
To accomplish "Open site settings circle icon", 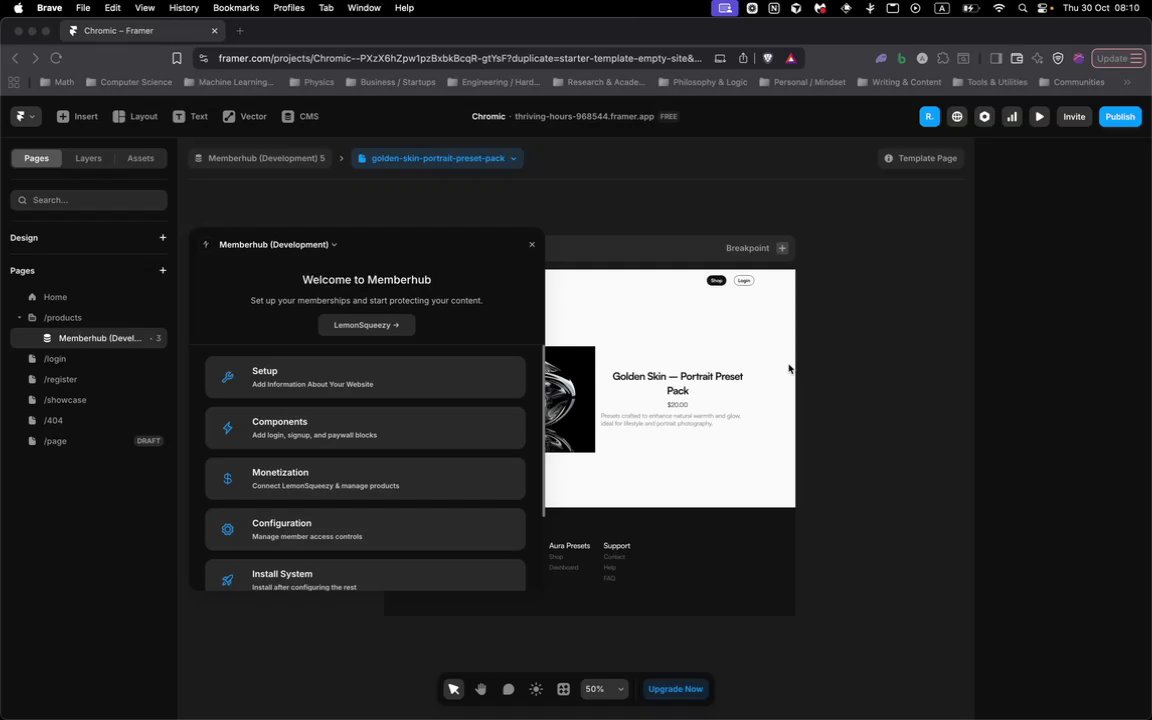I will coord(984,116).
